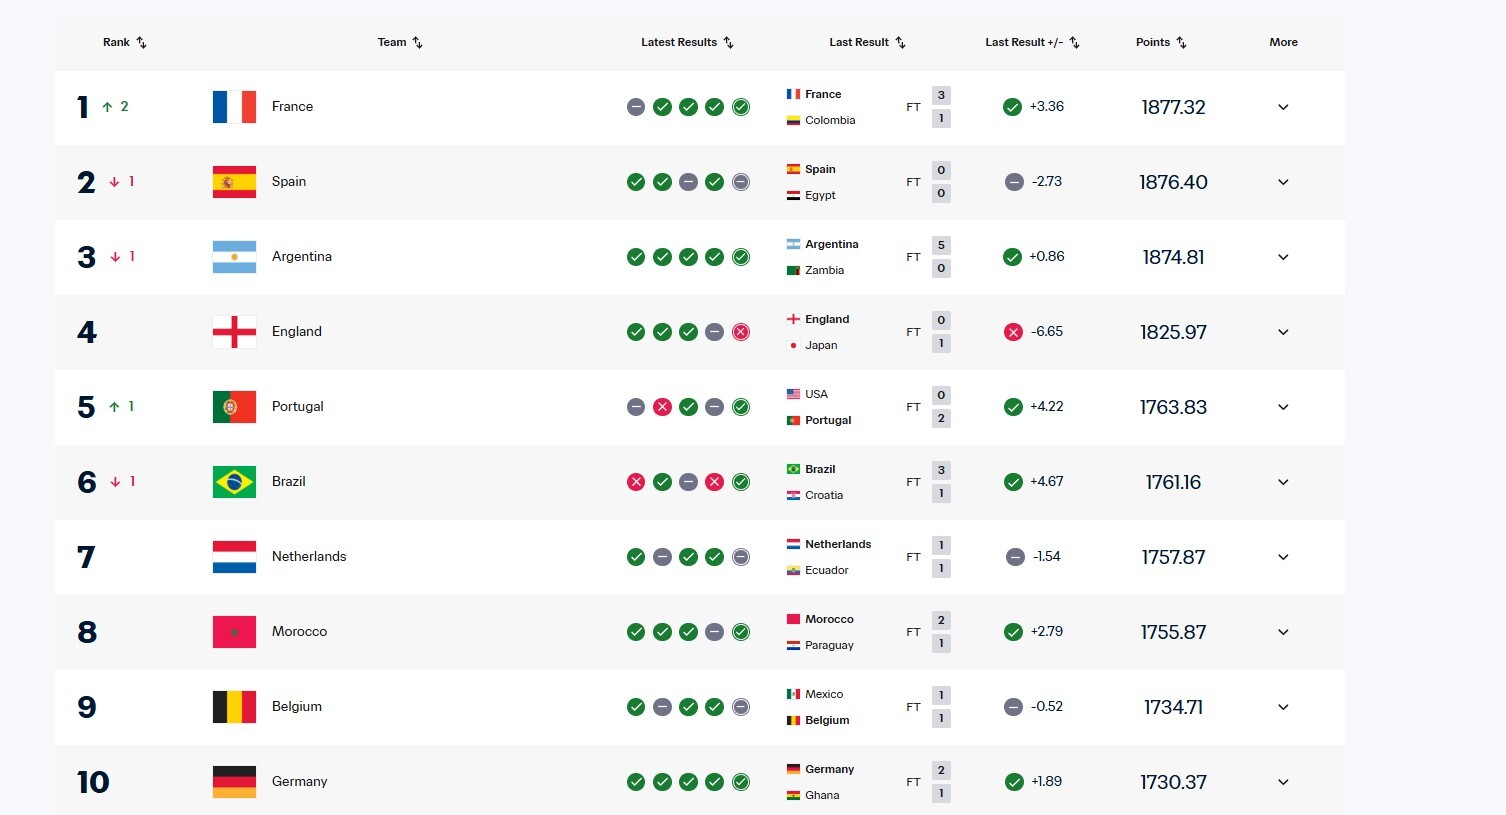Viewport: 1506px width, 815px height.
Task: Open the Netherlands team link
Action: [x=309, y=557]
